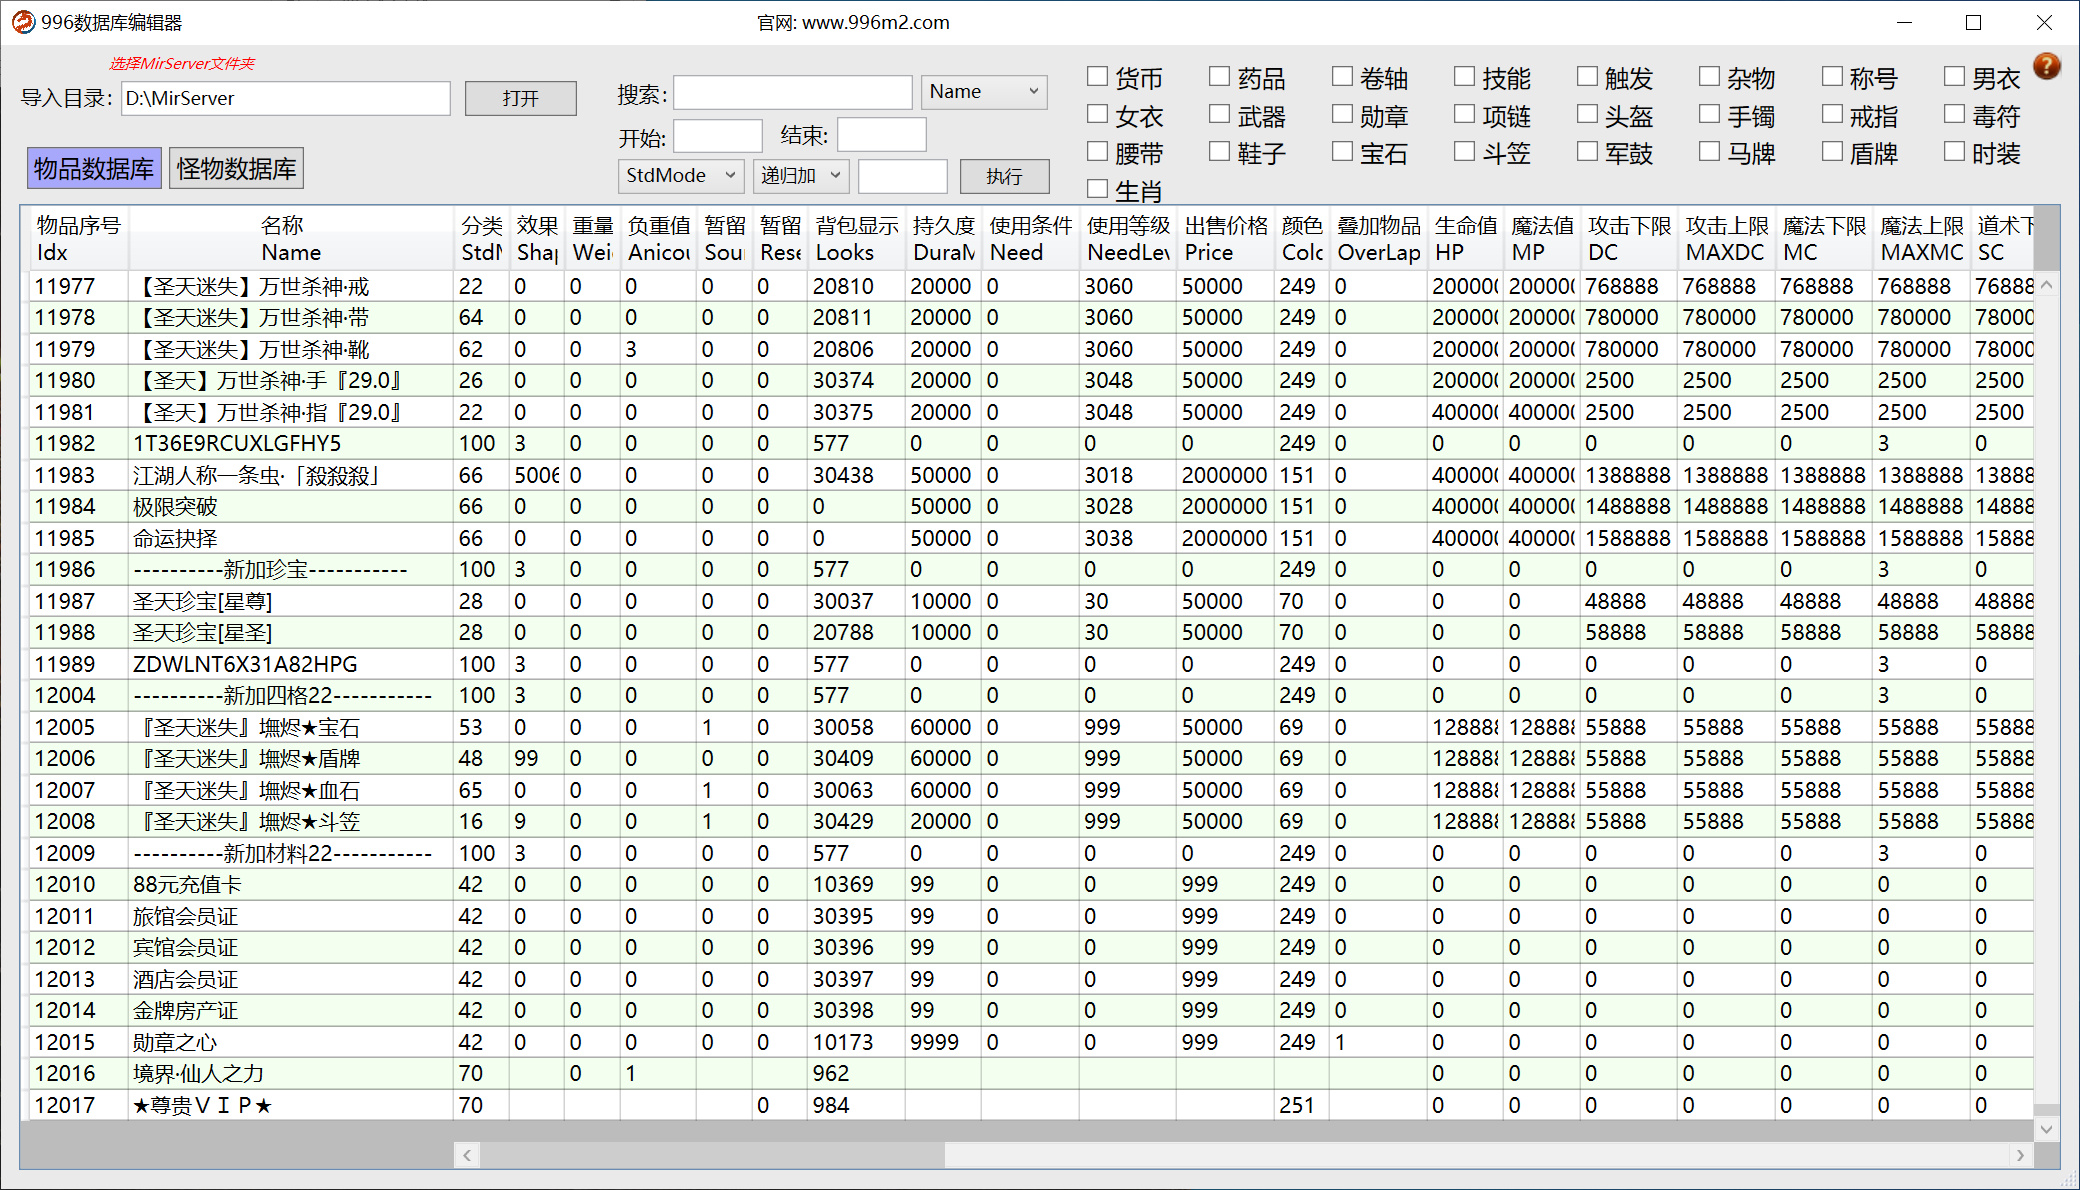Click the 执行 button
Viewport: 2080px width, 1190px height.
1004,176
